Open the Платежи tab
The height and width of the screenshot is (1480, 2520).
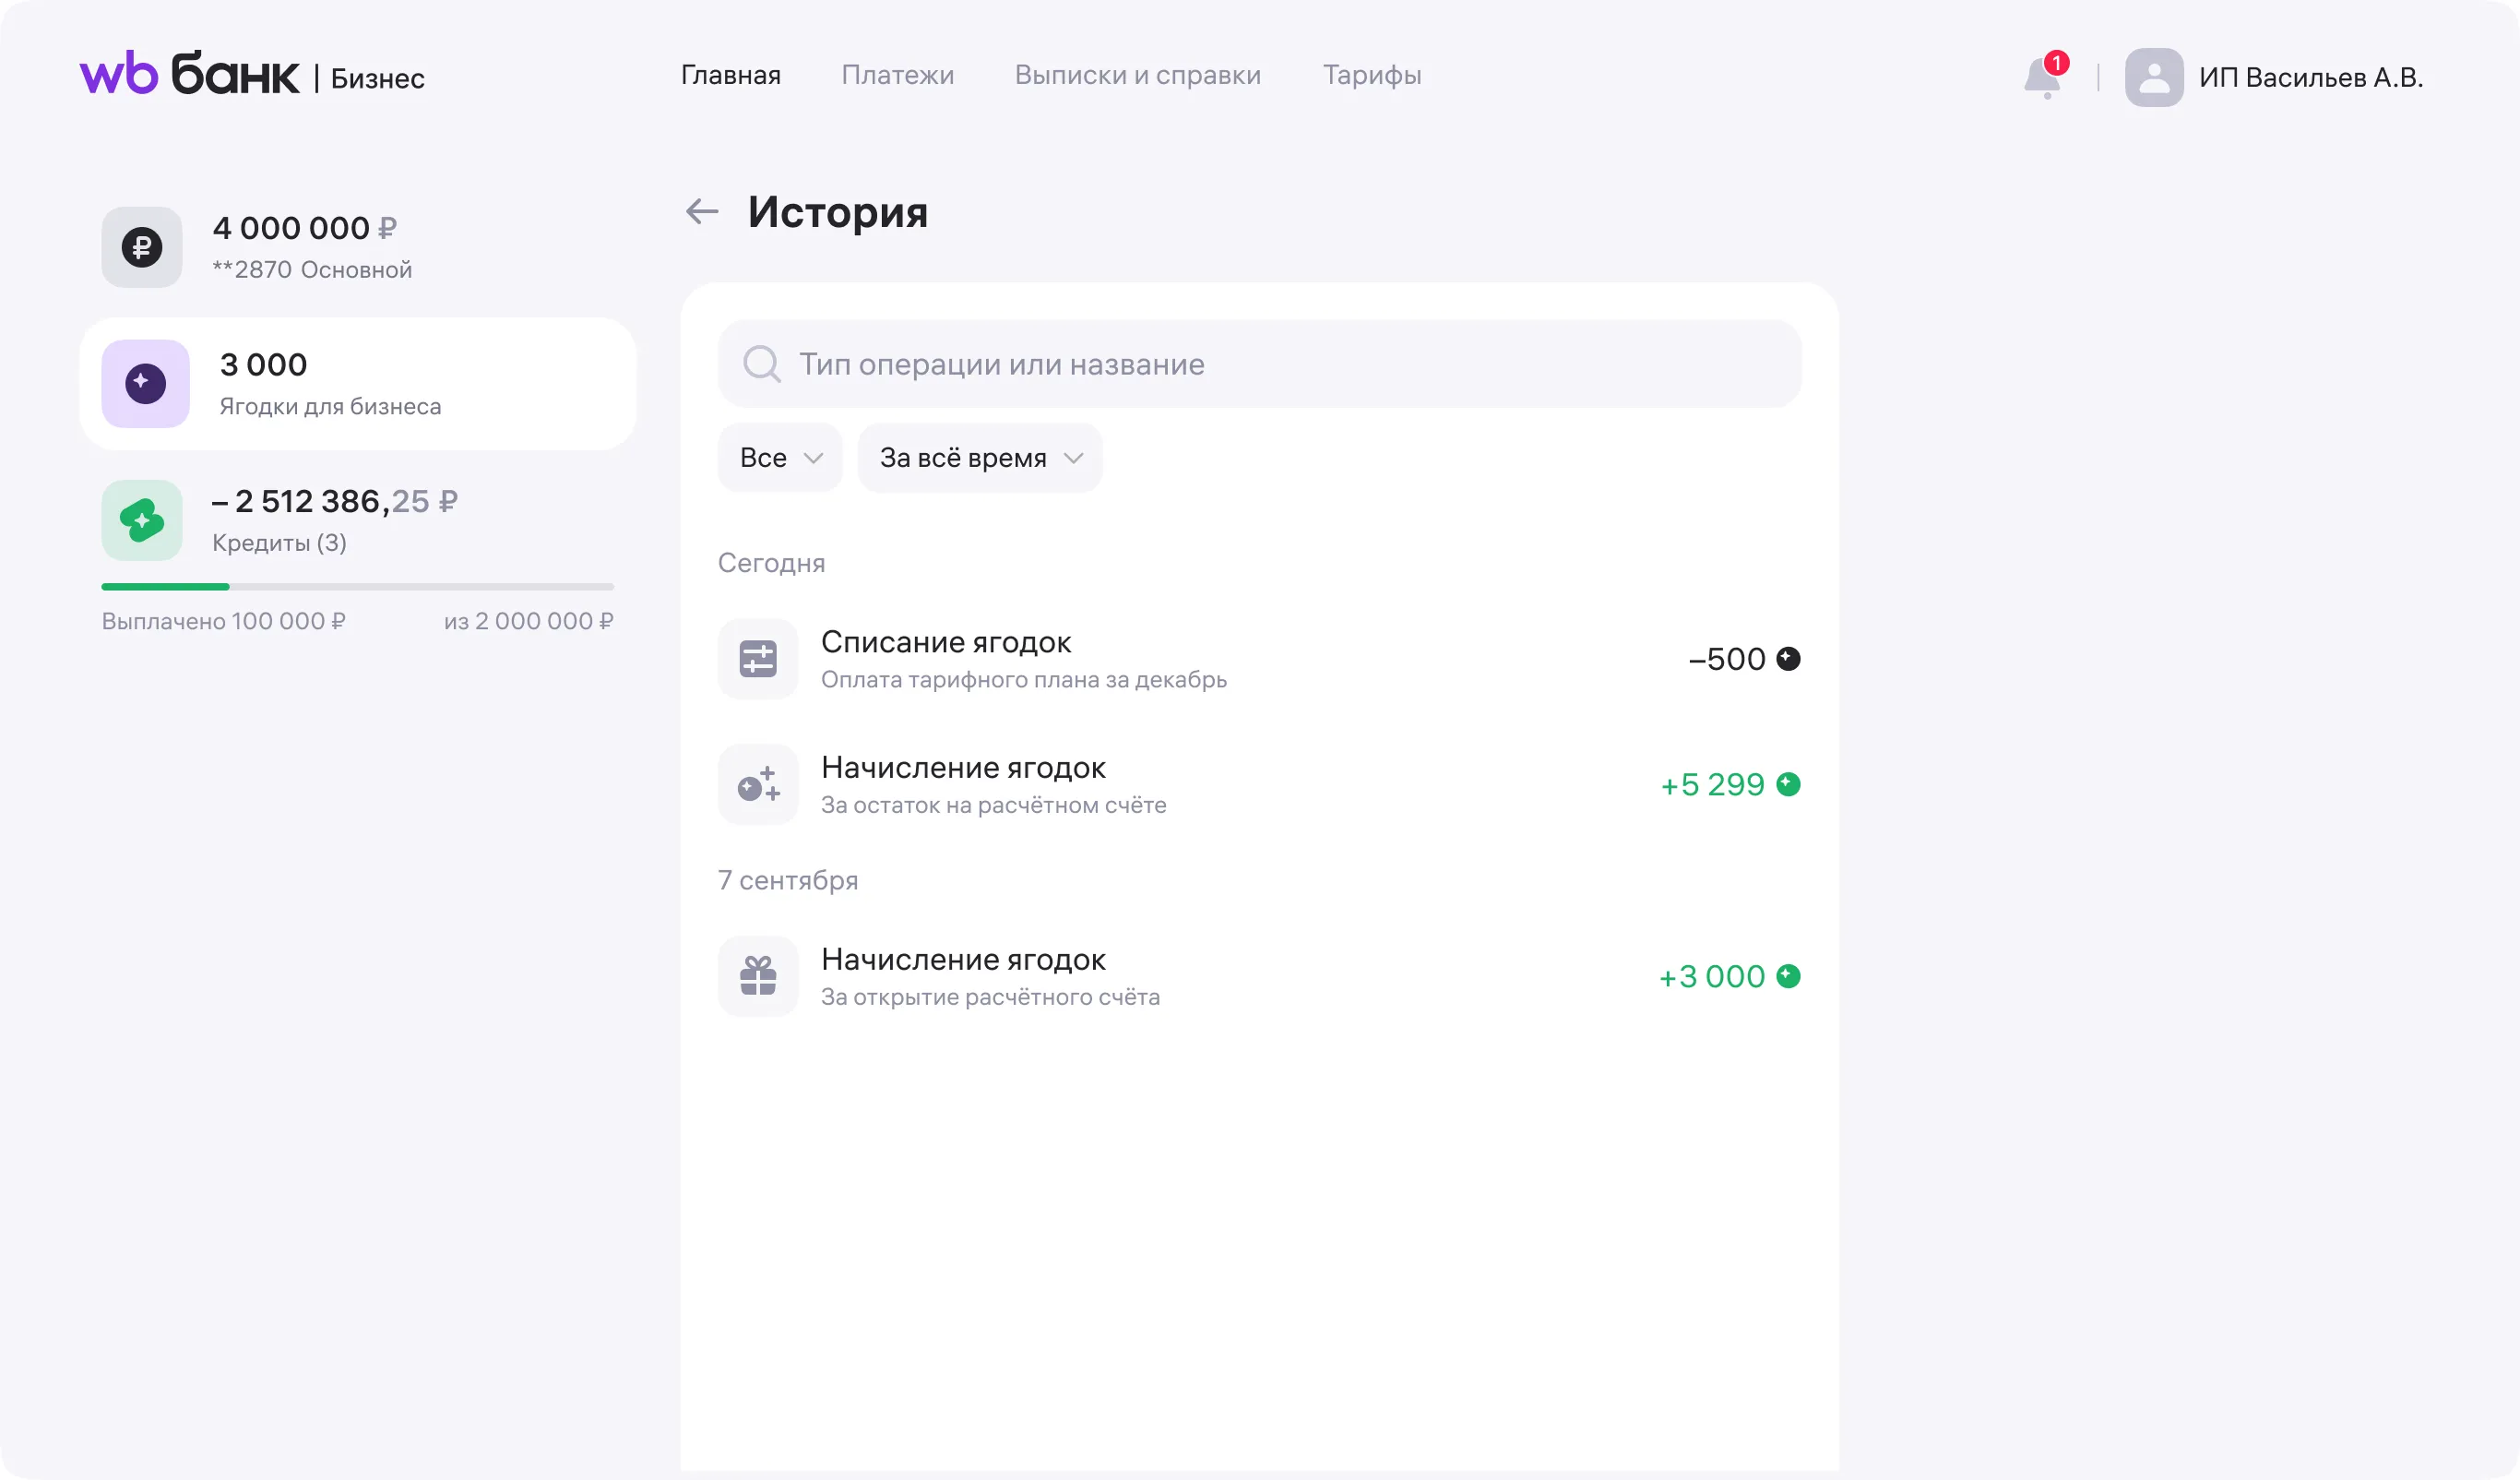tap(897, 75)
